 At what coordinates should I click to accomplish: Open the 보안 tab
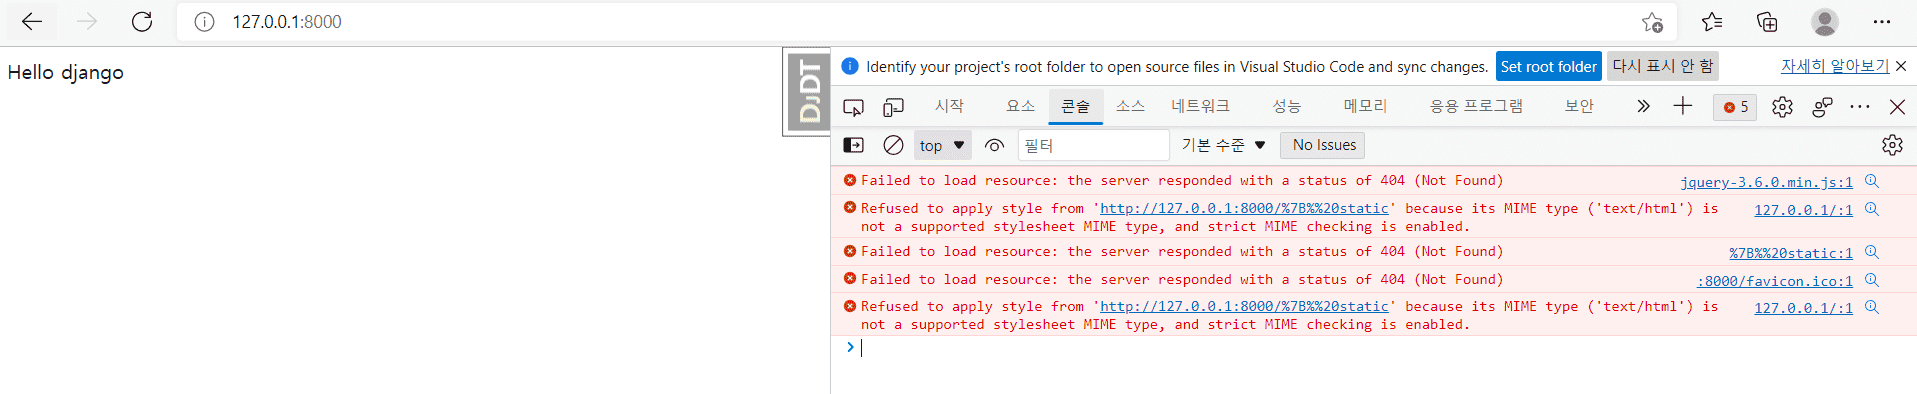point(1579,106)
